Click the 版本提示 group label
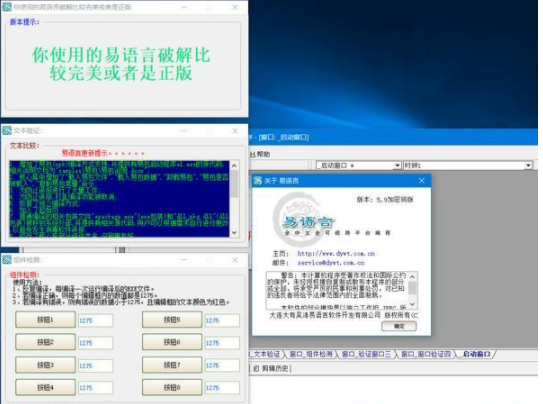543x404 pixels. [24, 22]
